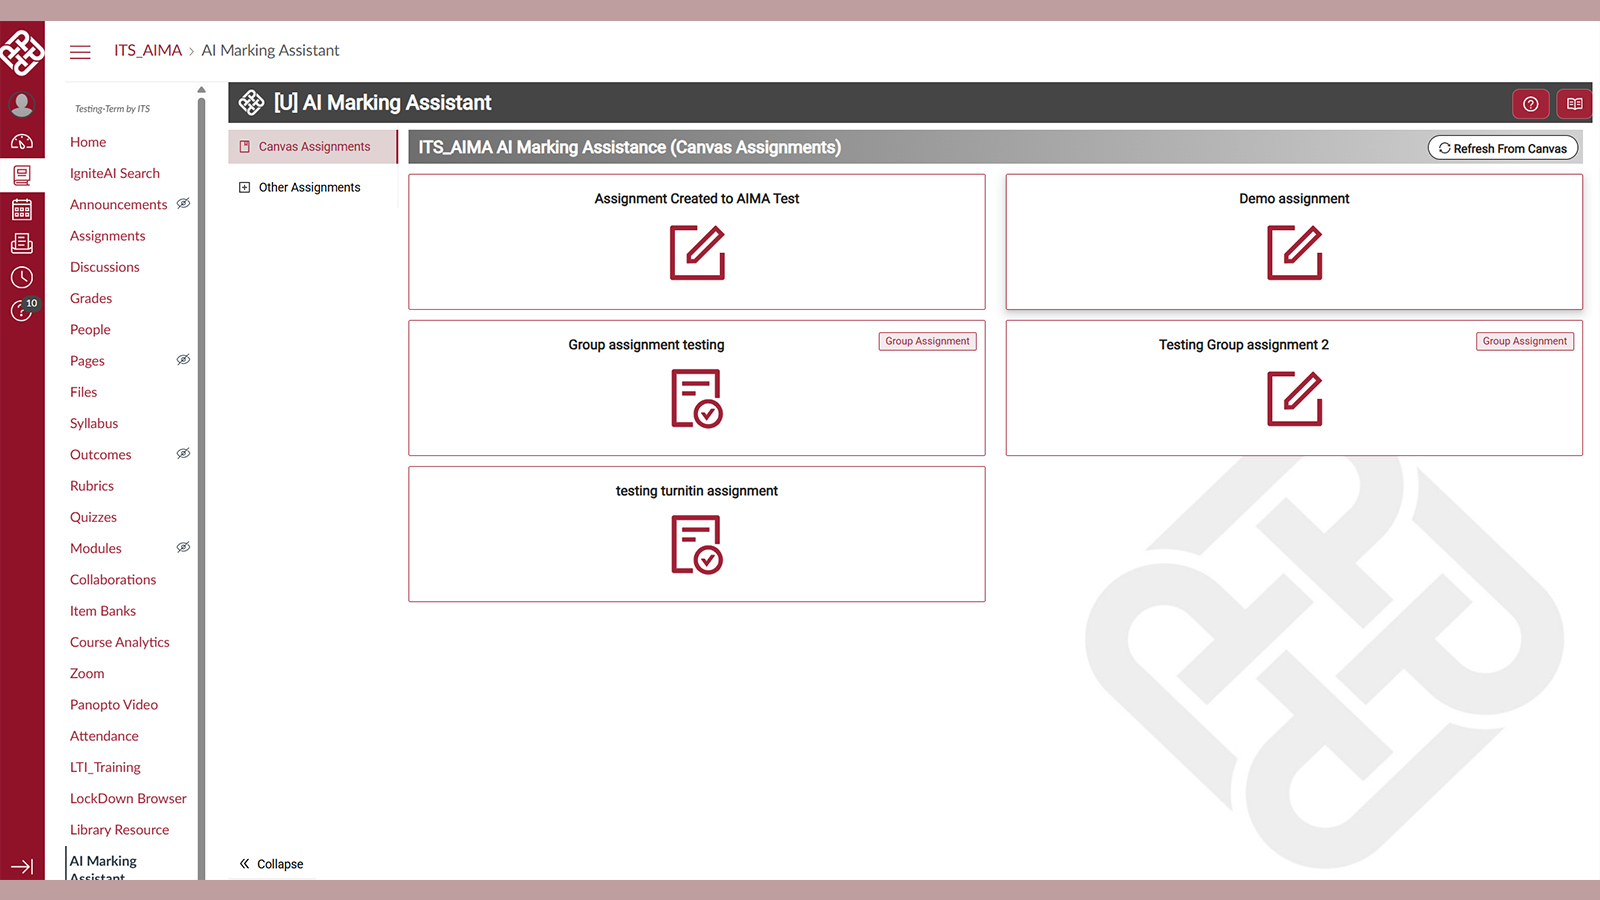1600x900 pixels.
Task: Open Attendance in course menu
Action: click(x=104, y=736)
